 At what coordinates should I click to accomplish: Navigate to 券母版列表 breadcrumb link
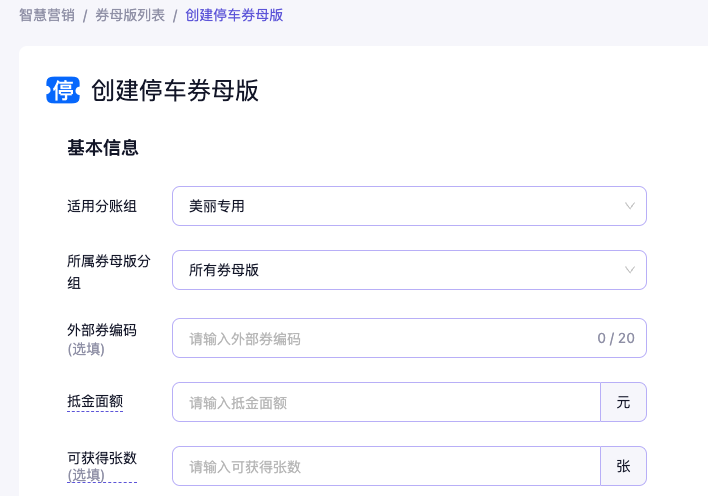(130, 15)
